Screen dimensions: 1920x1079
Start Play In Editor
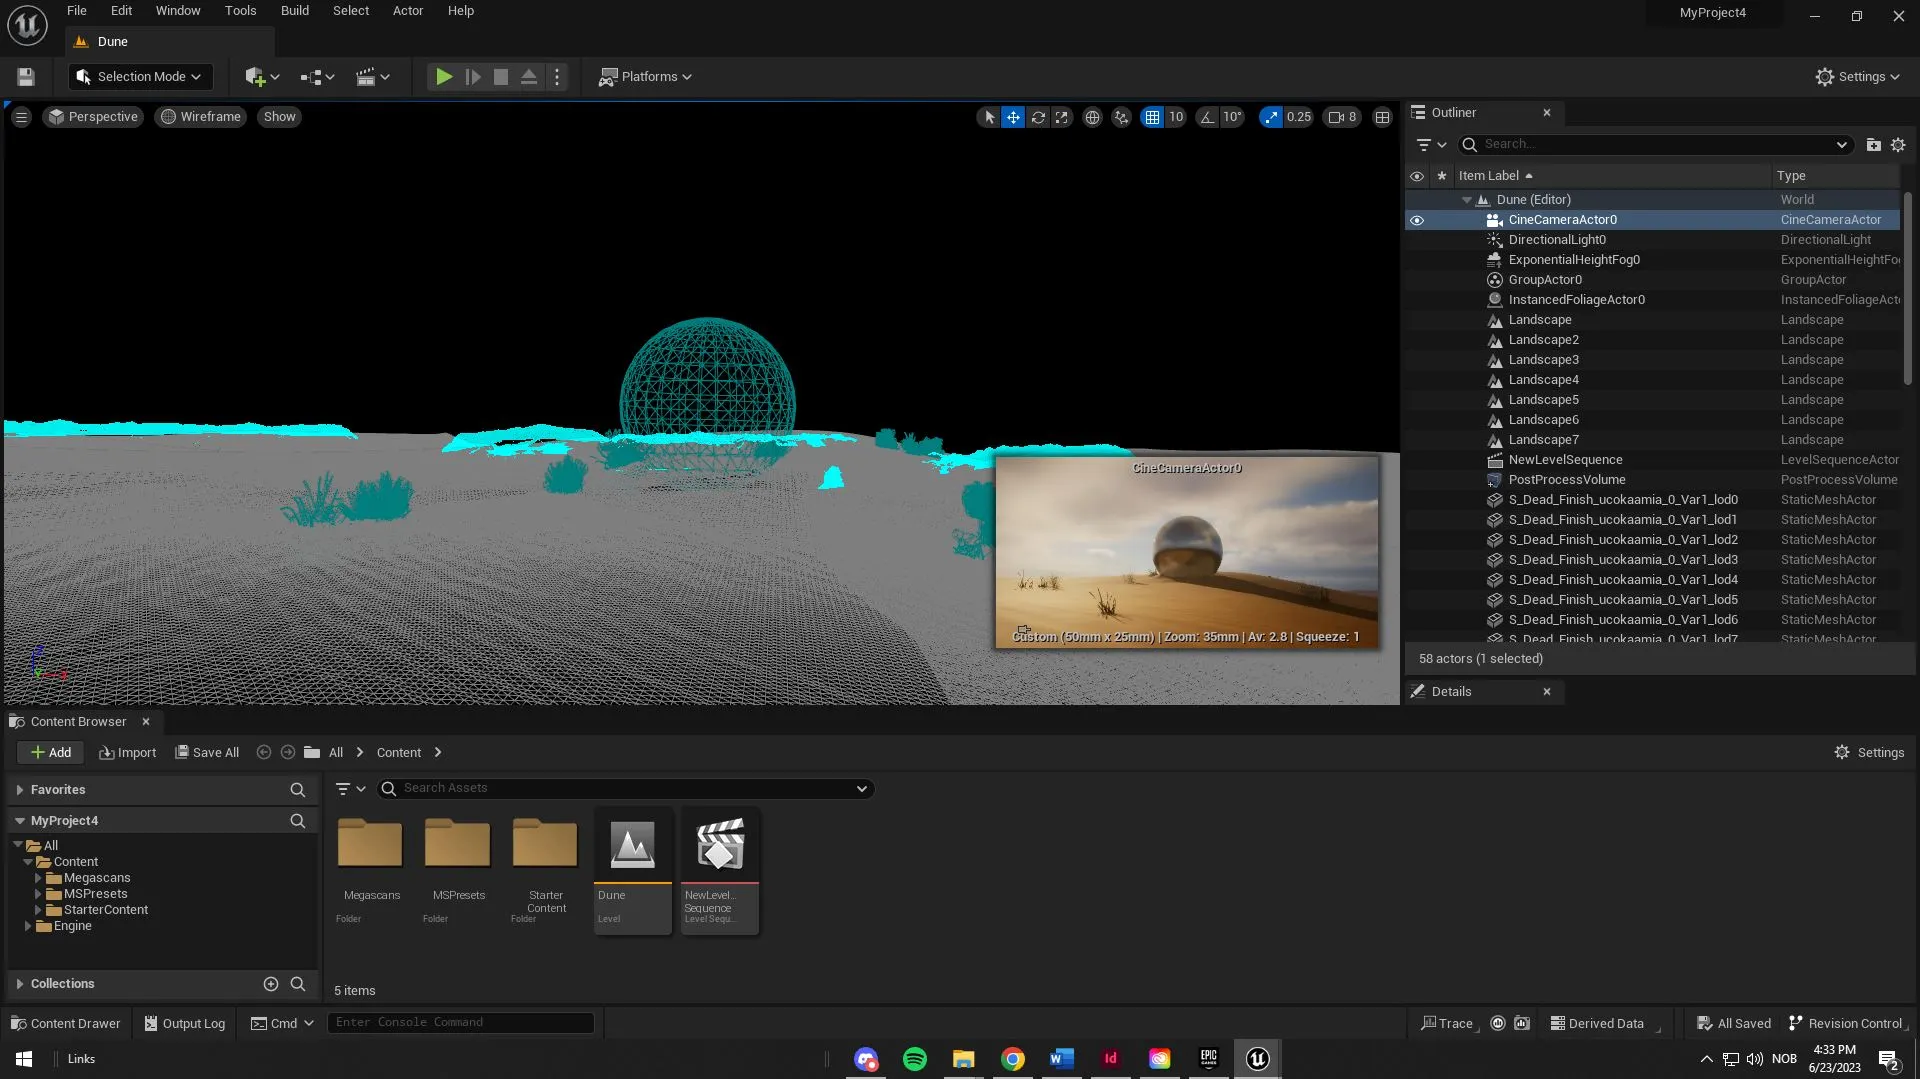(x=444, y=77)
